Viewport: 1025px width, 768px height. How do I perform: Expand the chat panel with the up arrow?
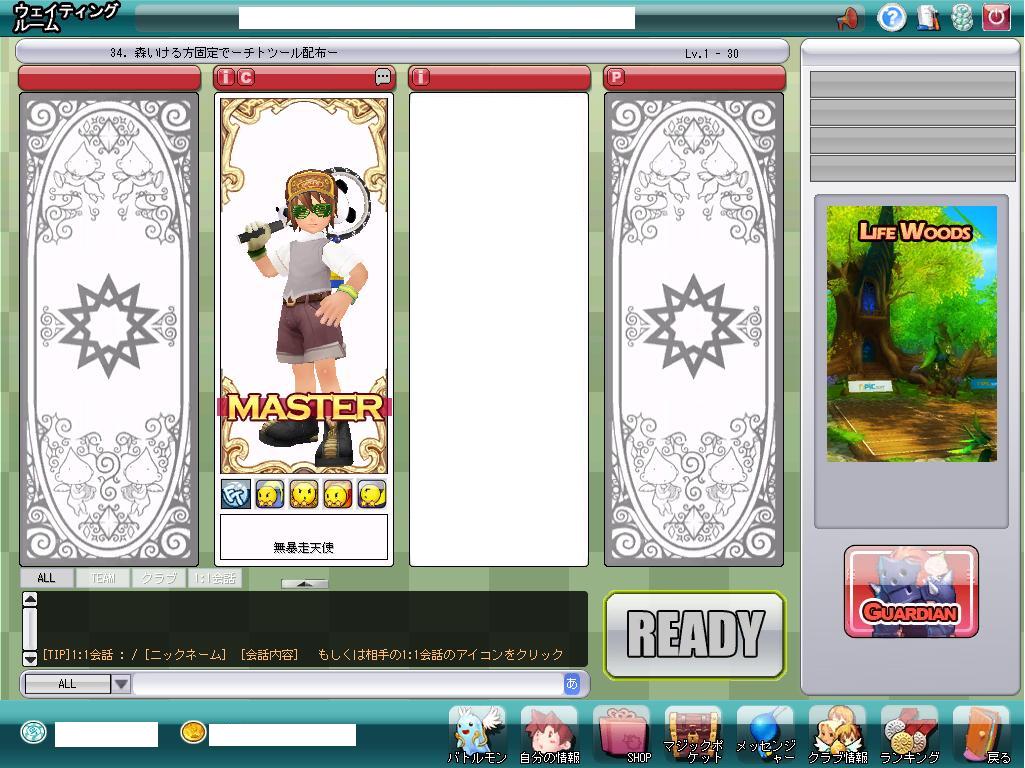[304, 583]
